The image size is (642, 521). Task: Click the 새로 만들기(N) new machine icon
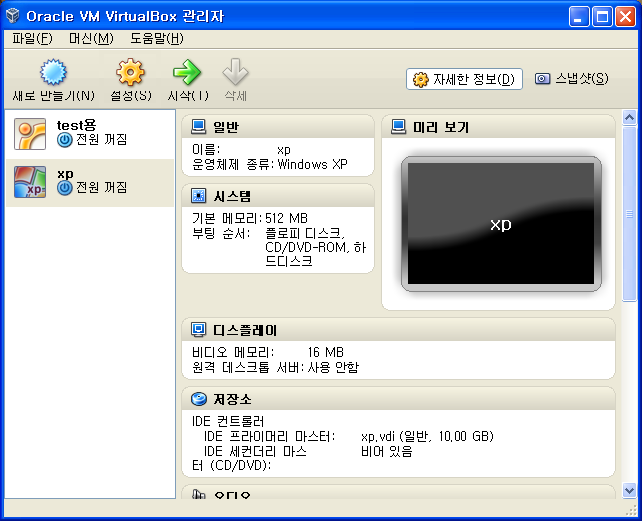pyautogui.click(x=53, y=72)
